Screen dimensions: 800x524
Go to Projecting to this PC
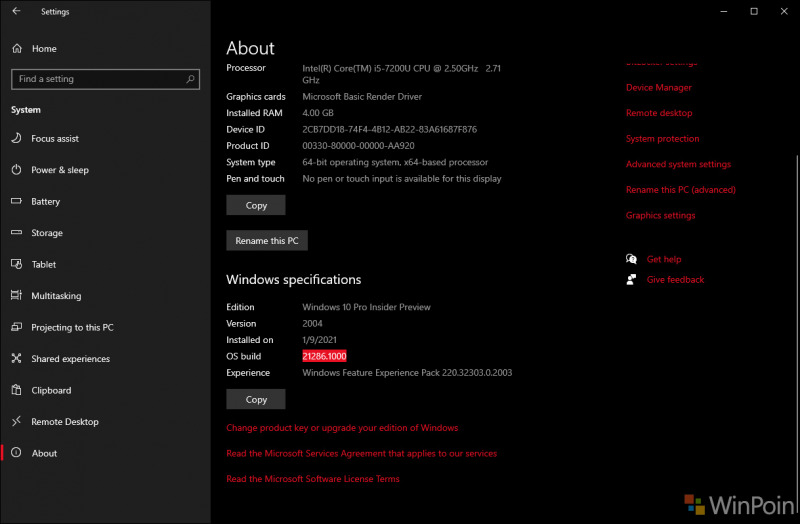point(72,328)
